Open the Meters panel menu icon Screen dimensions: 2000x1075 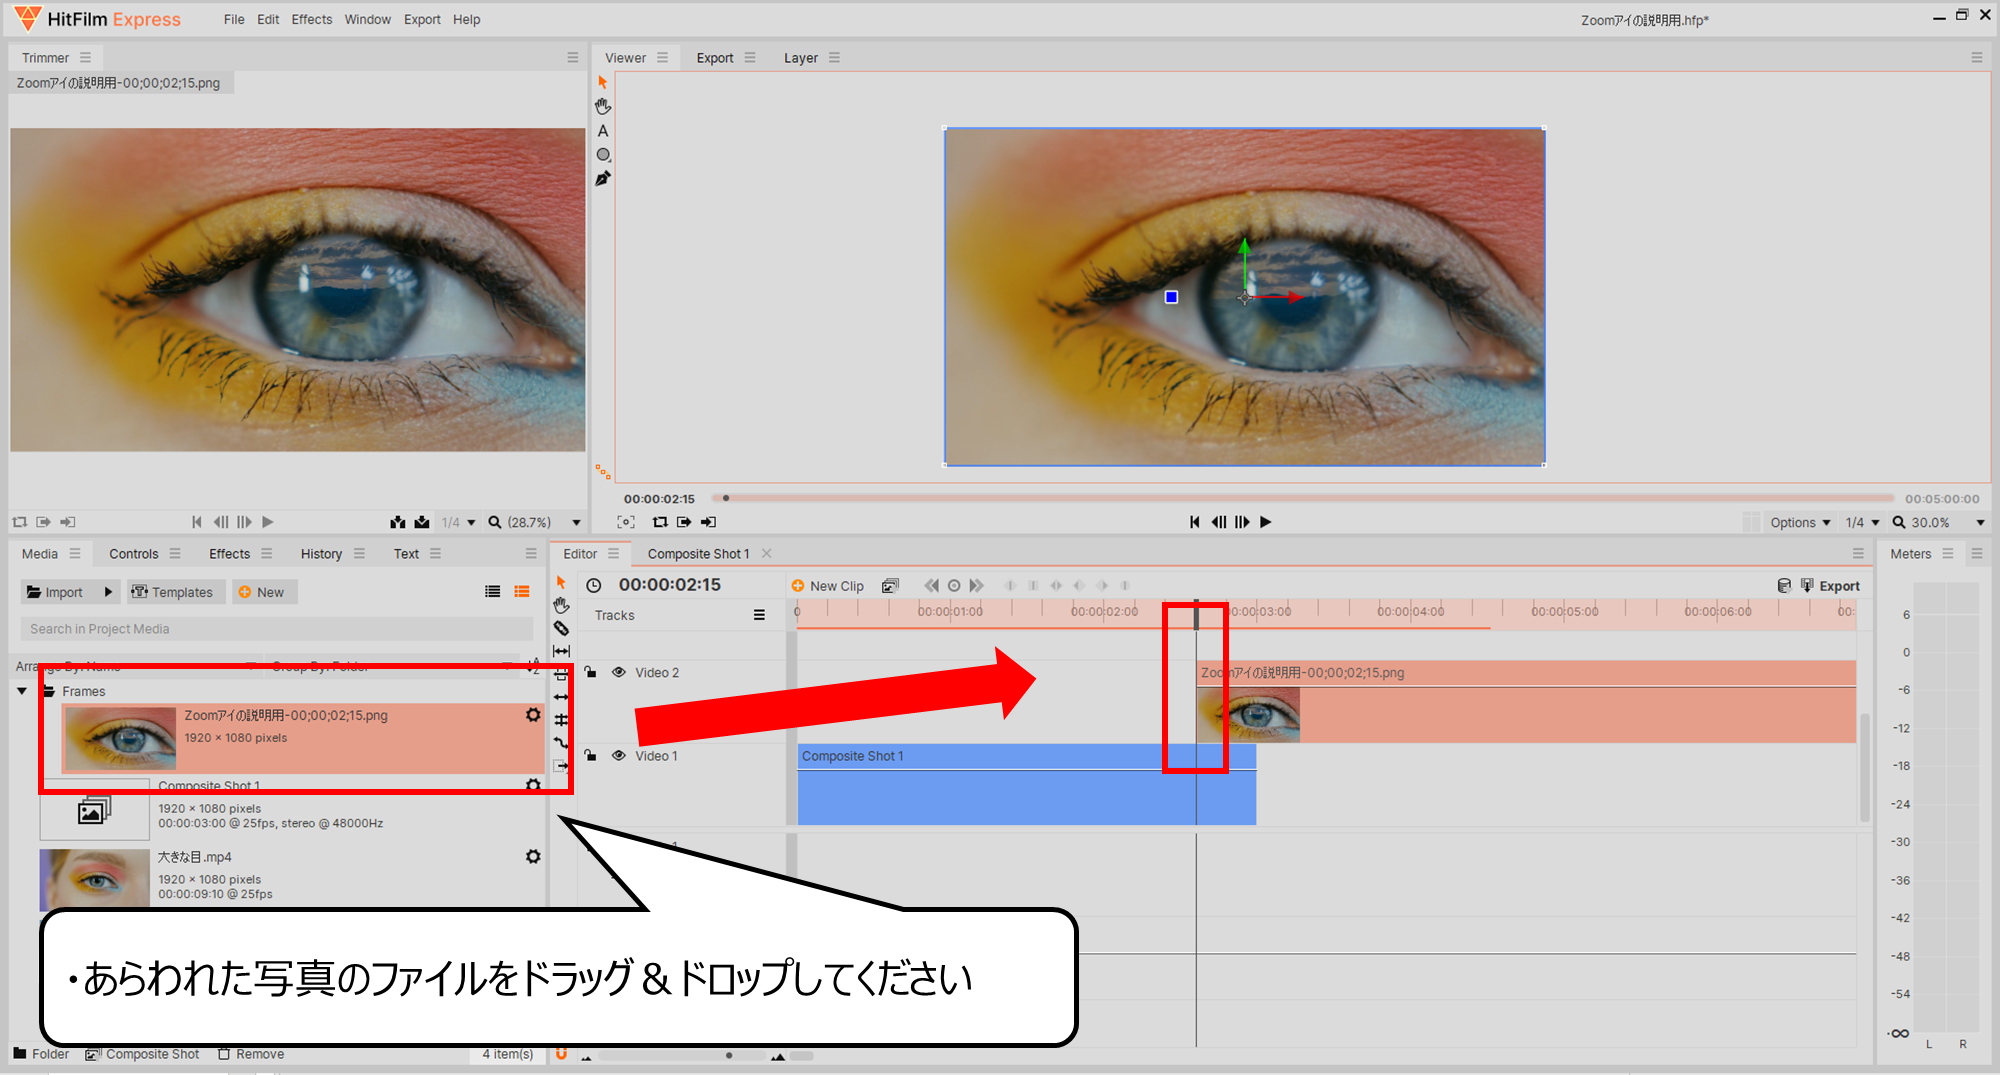tap(1948, 554)
